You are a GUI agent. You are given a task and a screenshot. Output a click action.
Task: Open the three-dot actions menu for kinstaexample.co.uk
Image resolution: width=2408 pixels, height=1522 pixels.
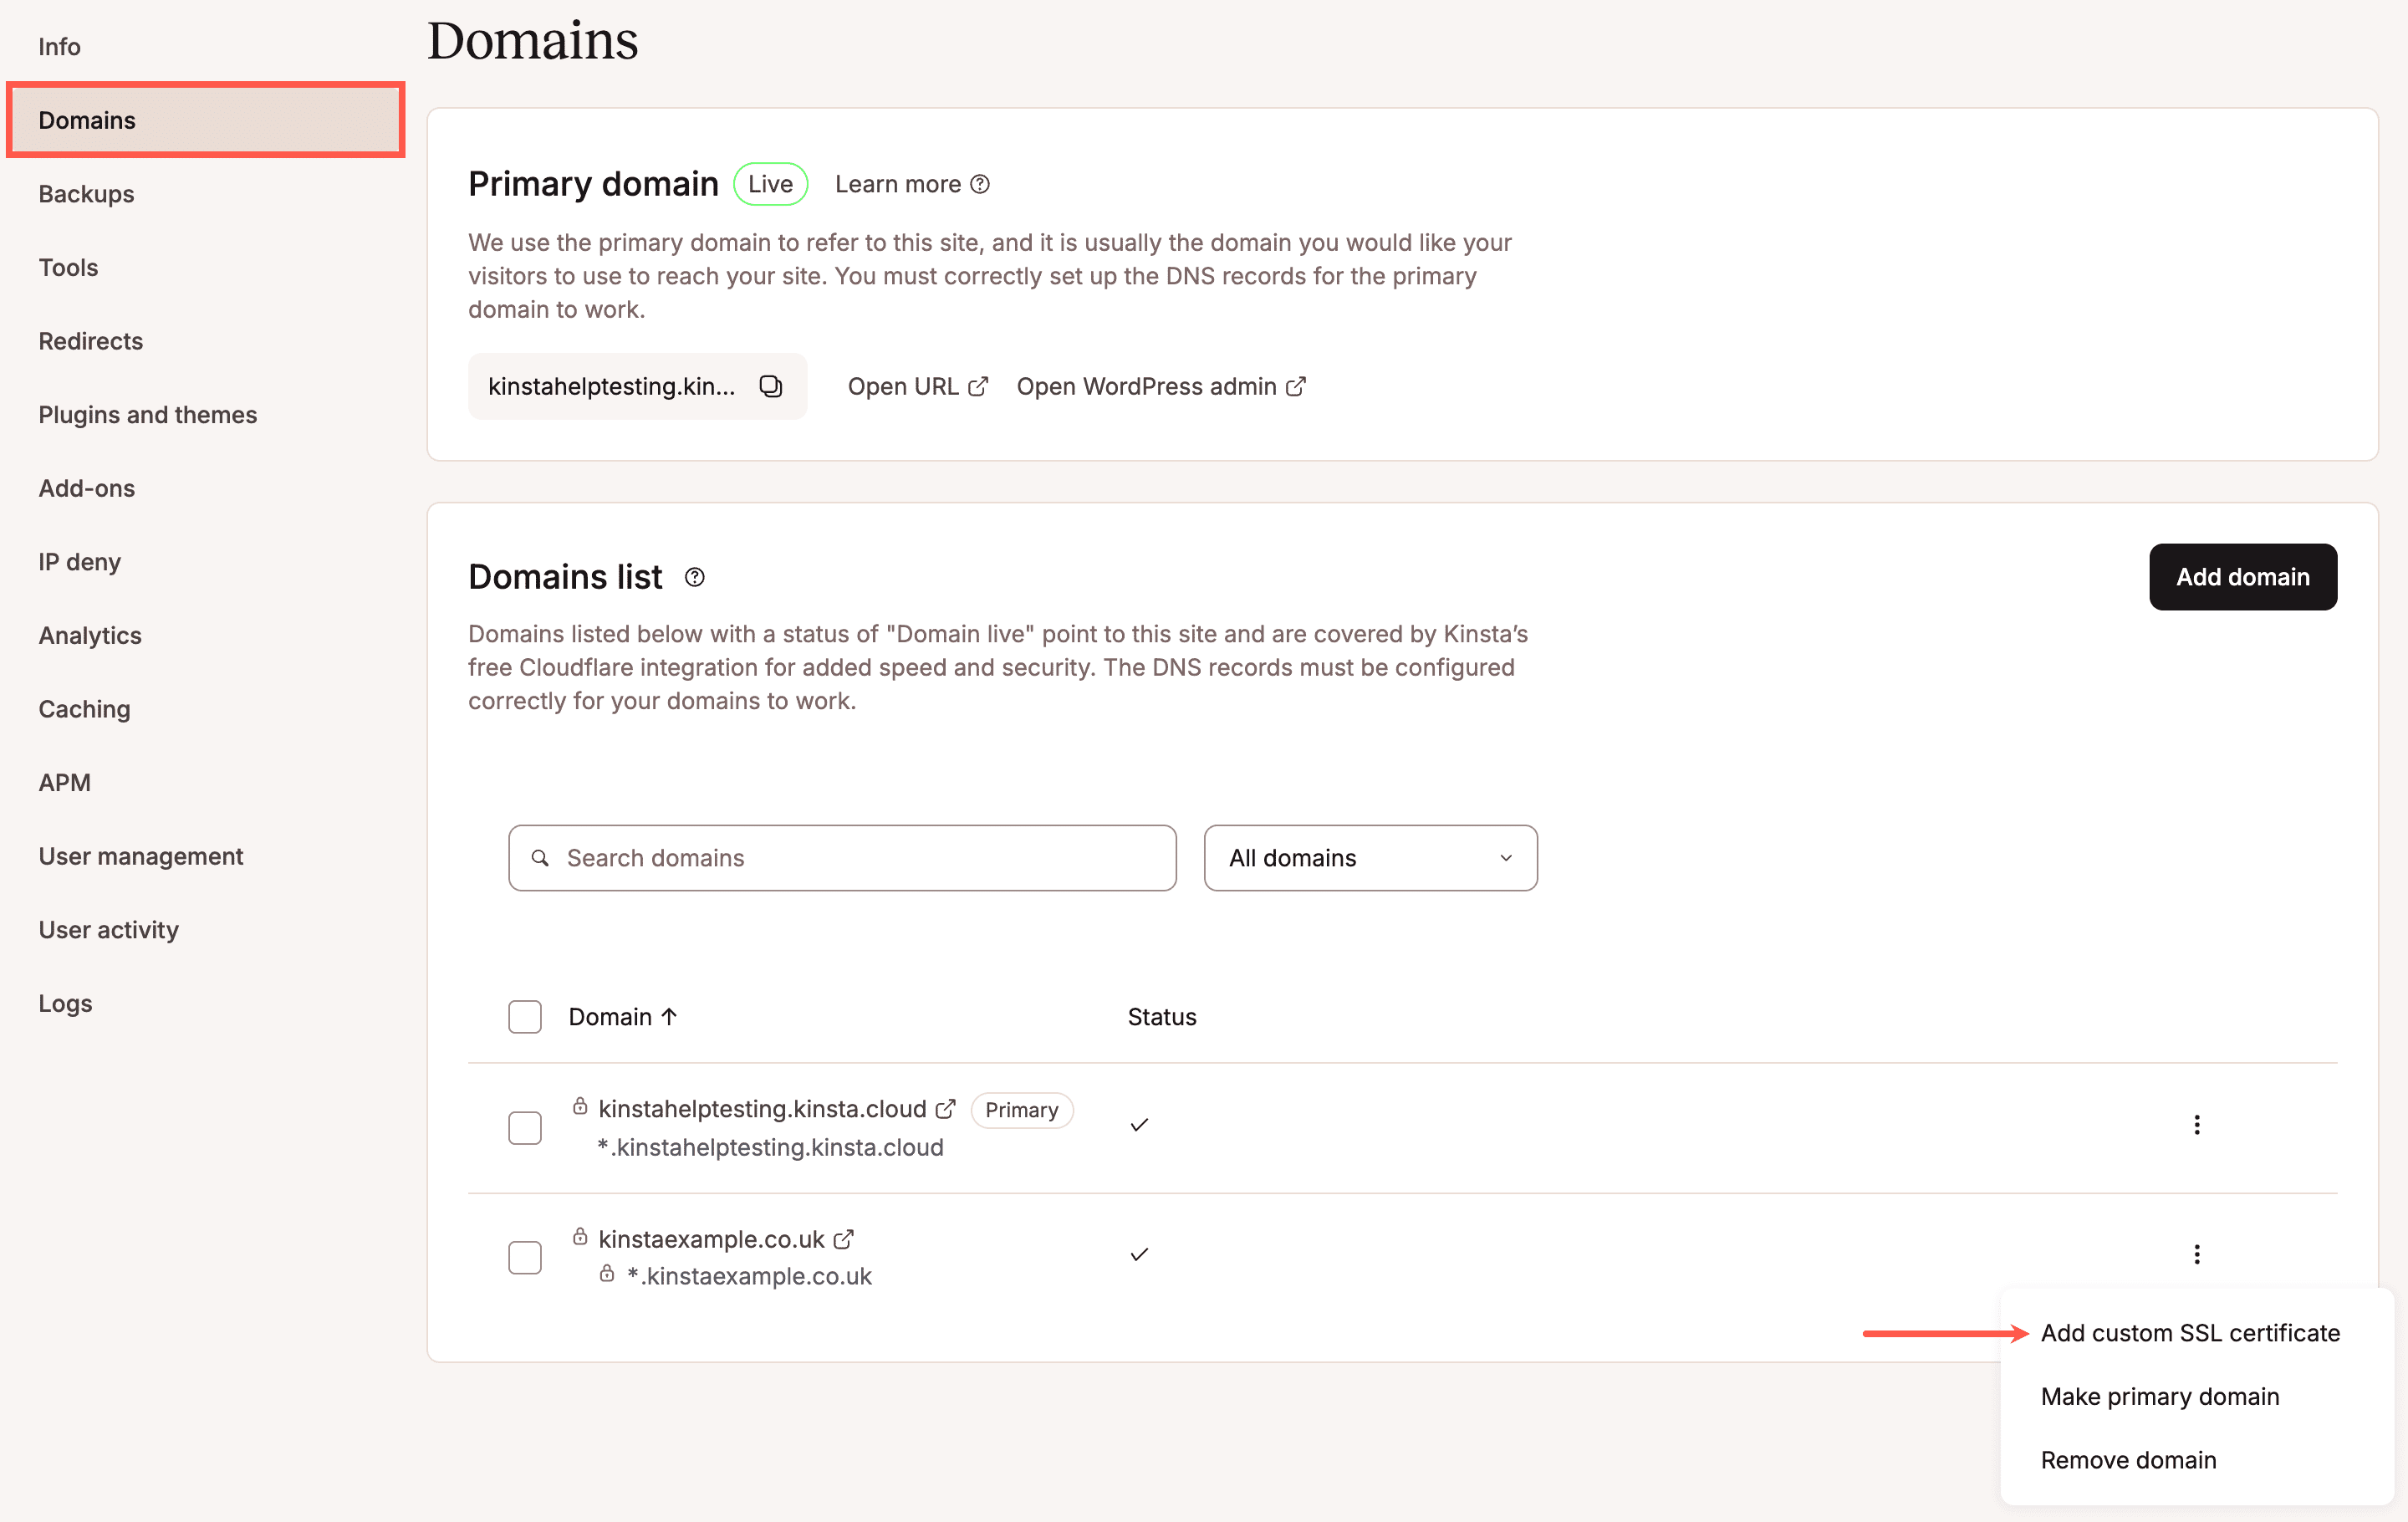2196,1253
